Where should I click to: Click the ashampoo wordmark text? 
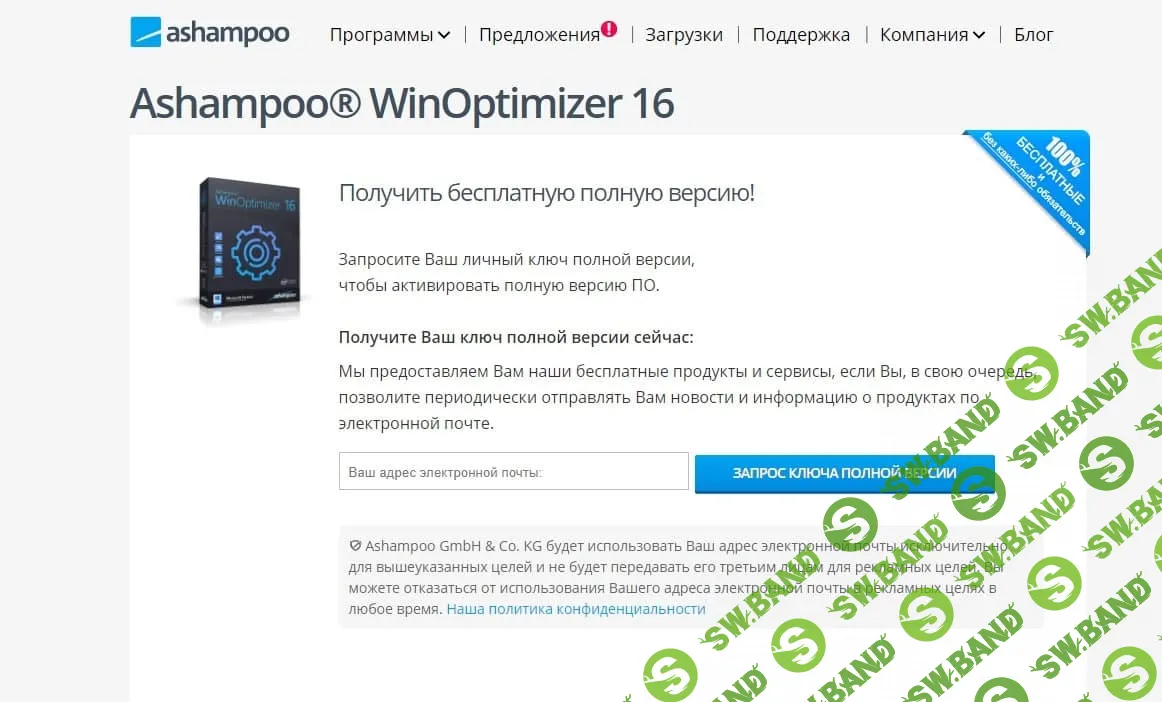[x=228, y=33]
